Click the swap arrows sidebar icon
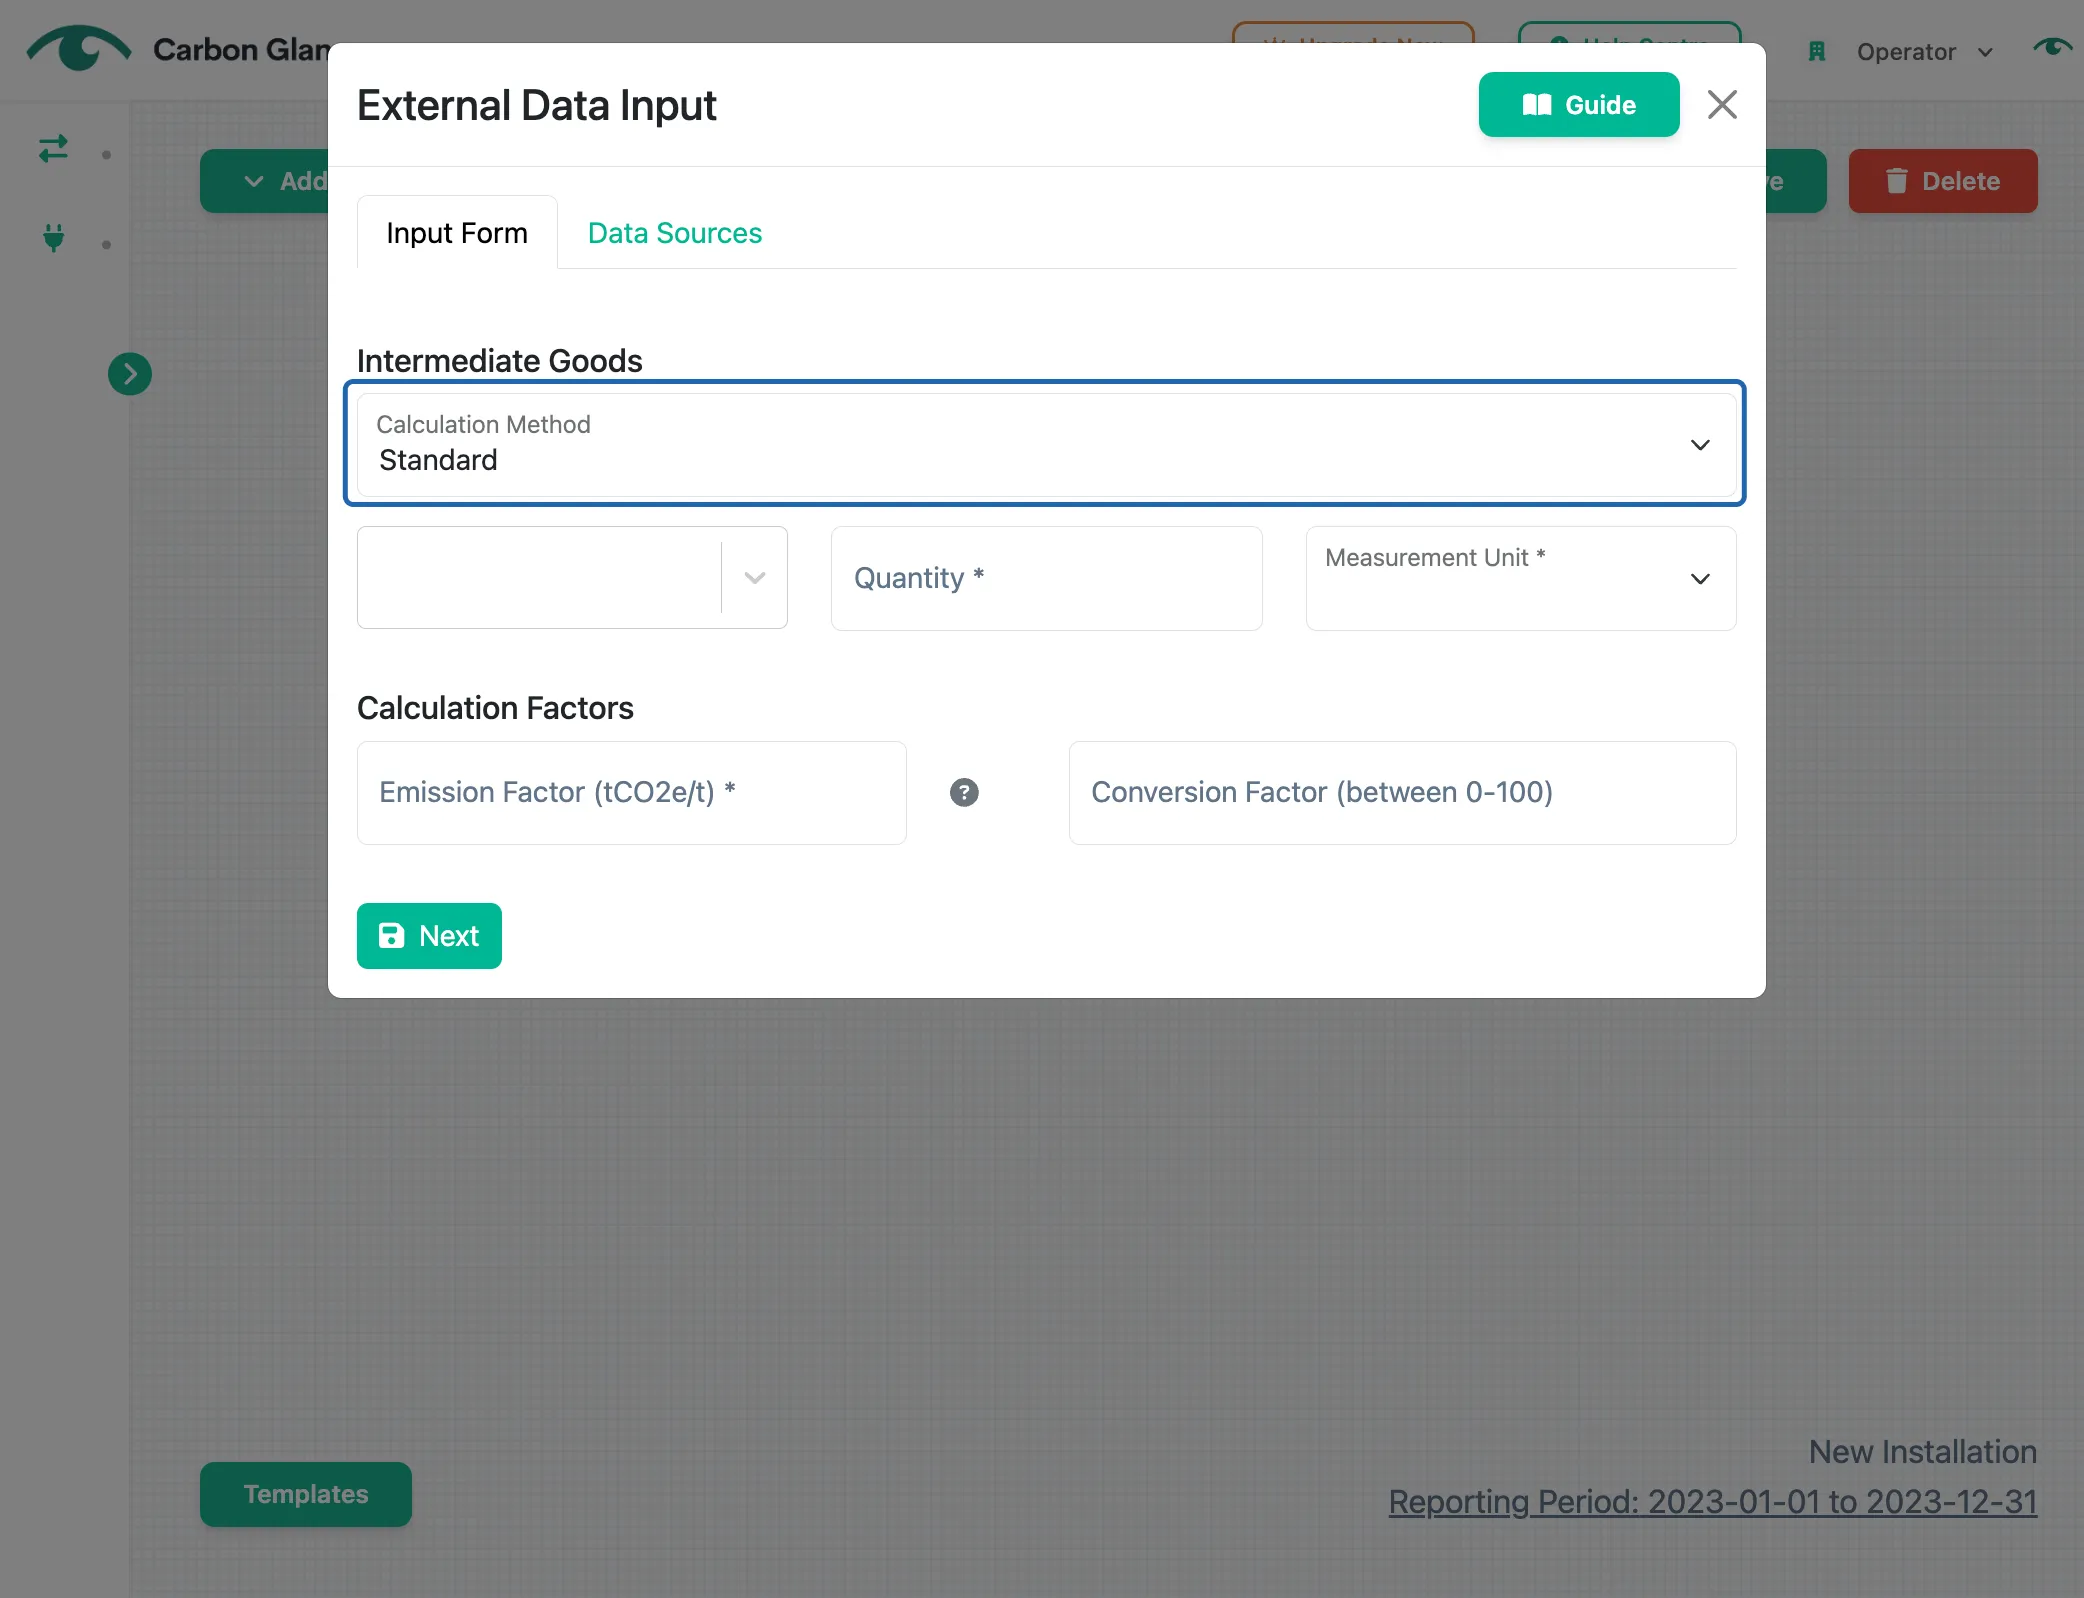 tap(54, 150)
